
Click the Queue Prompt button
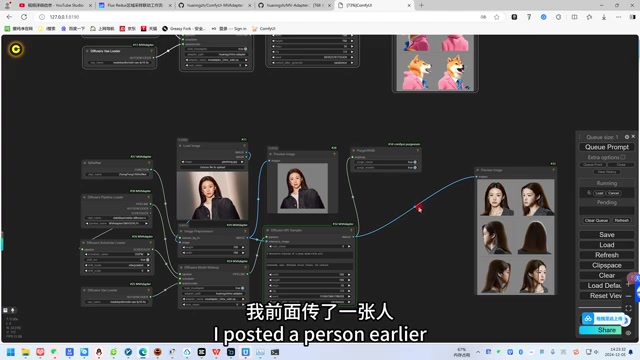pos(607,147)
